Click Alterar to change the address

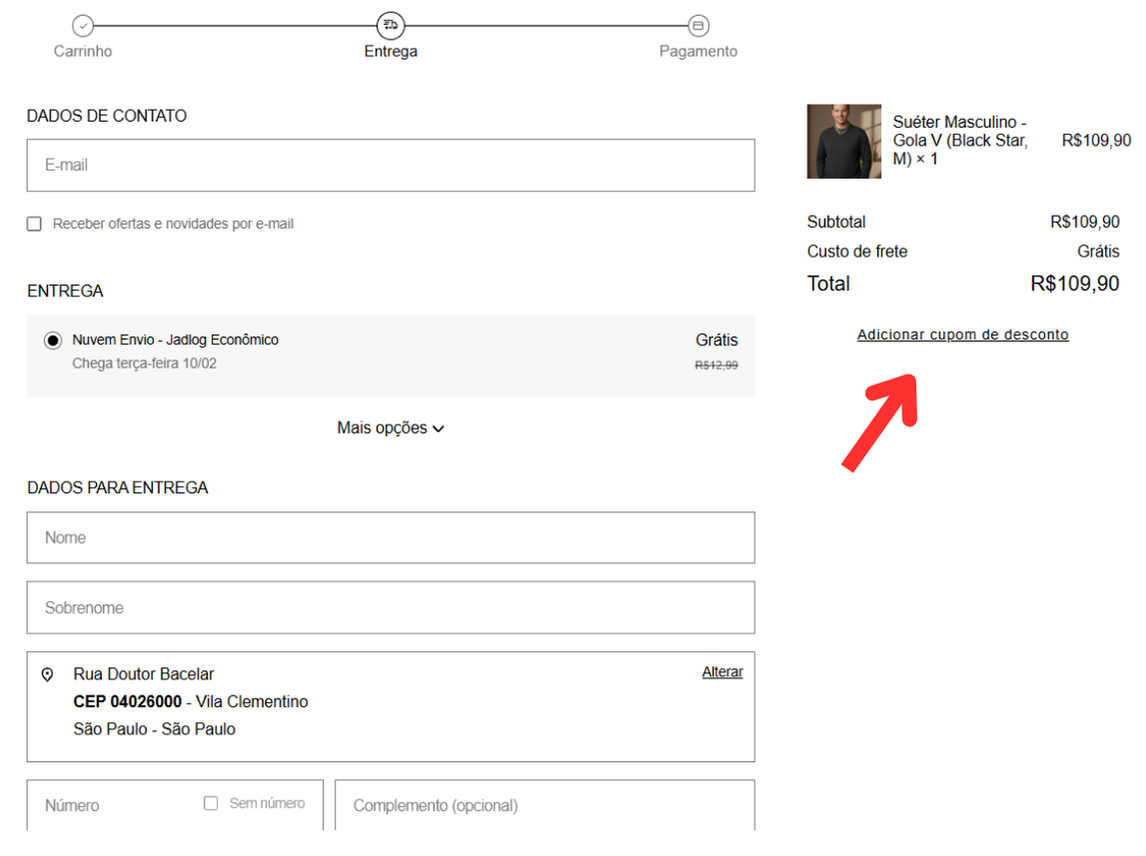(x=722, y=672)
